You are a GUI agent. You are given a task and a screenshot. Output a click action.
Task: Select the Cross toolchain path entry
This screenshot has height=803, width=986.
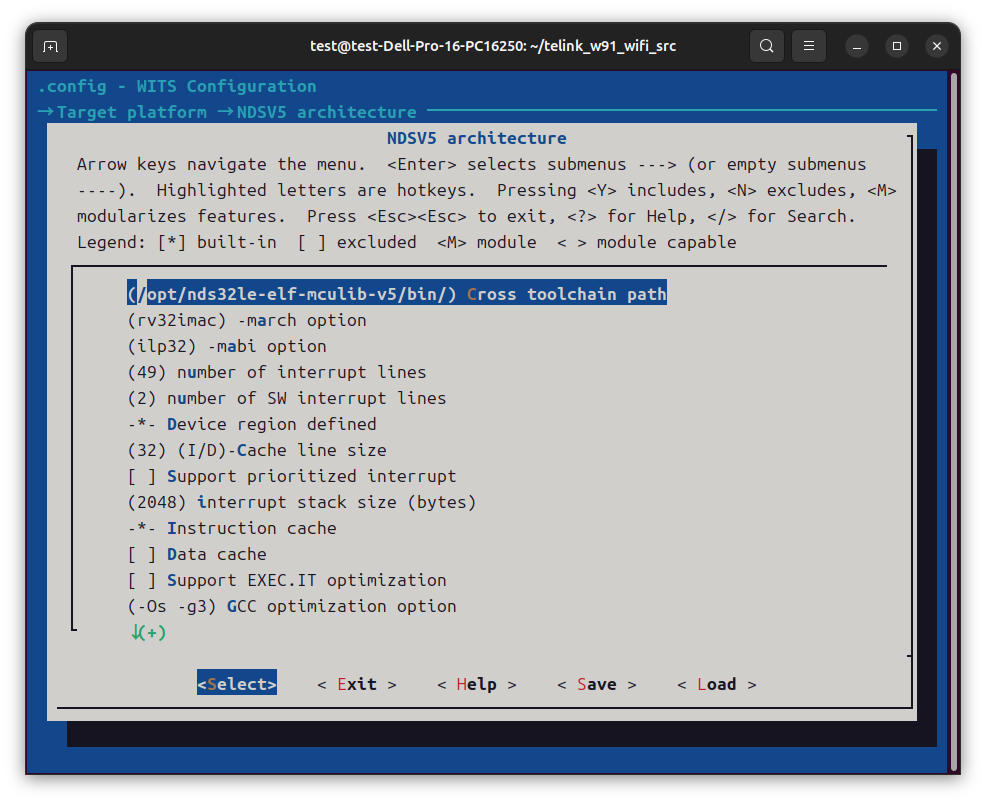(x=397, y=294)
